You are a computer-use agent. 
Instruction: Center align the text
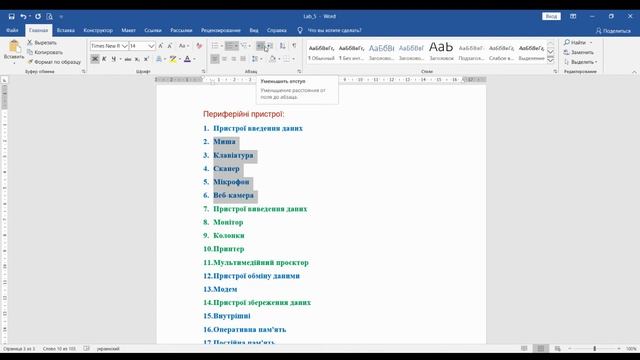tap(224, 59)
